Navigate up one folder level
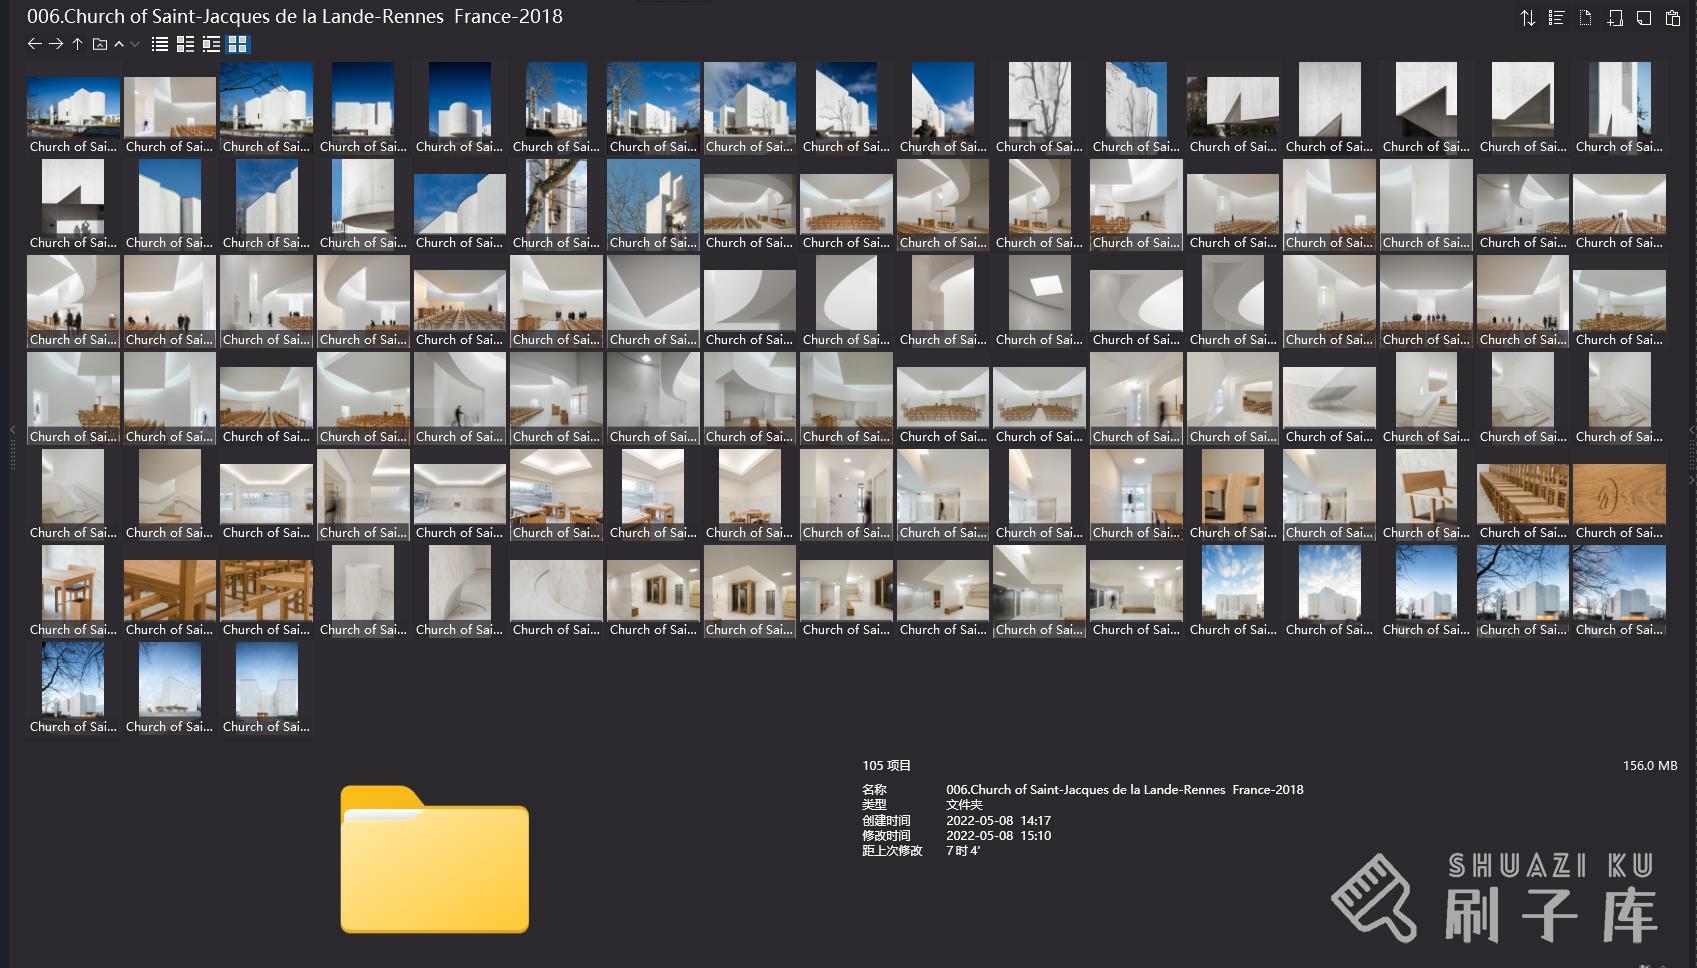 (77, 44)
